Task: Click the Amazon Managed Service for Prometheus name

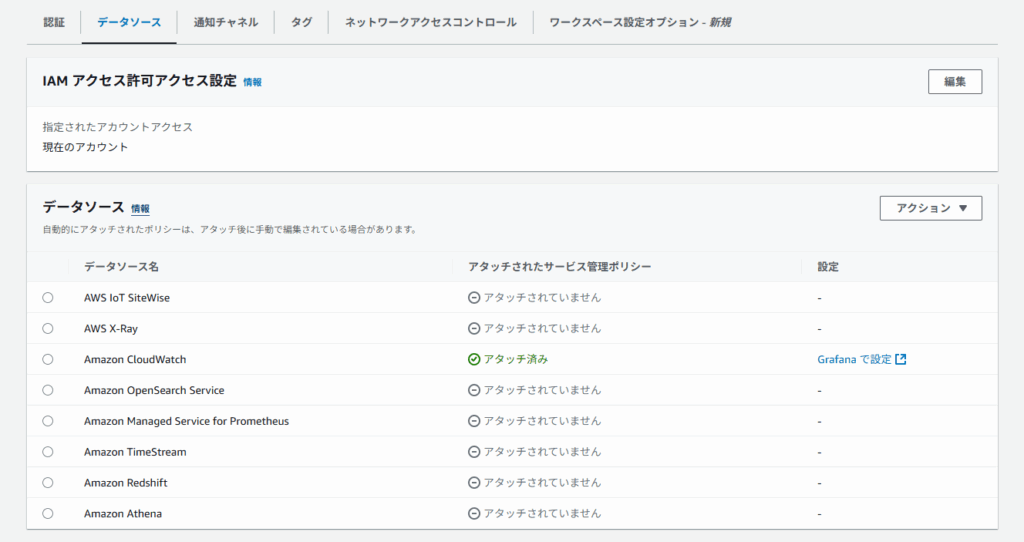Action: coord(187,421)
